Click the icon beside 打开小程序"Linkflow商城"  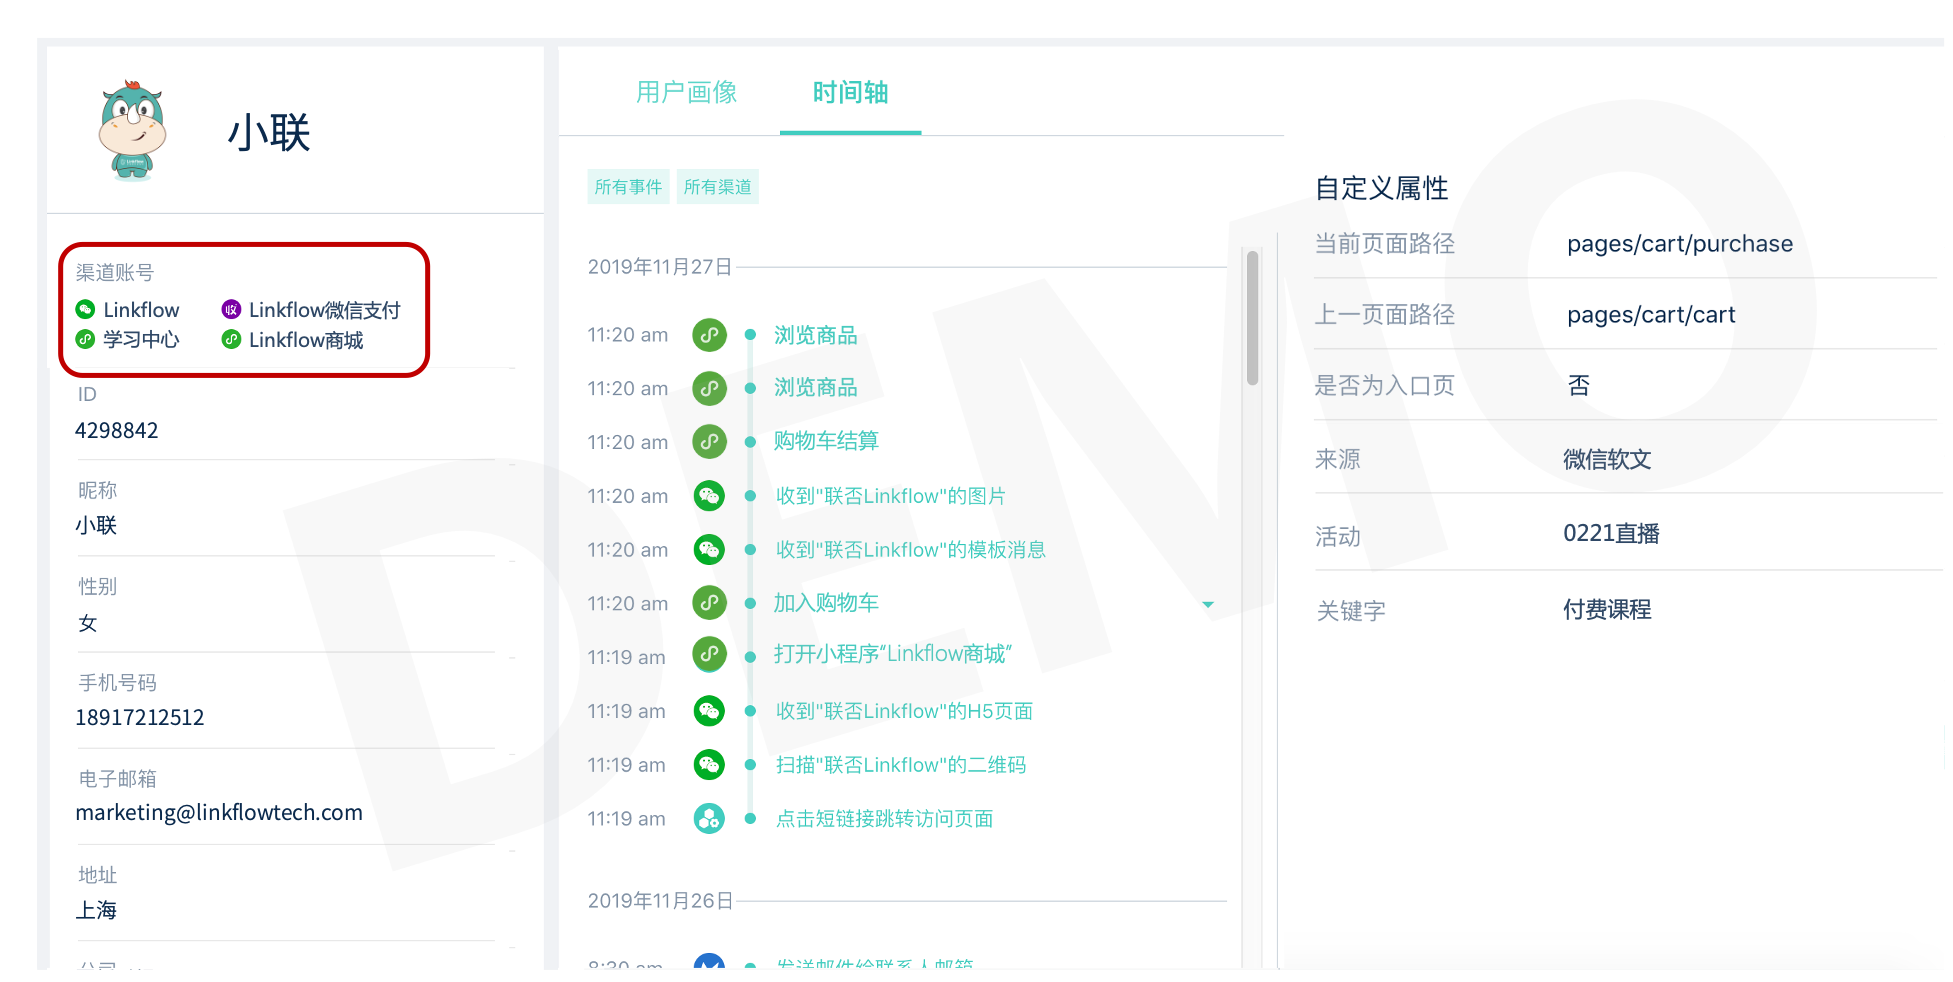709,654
